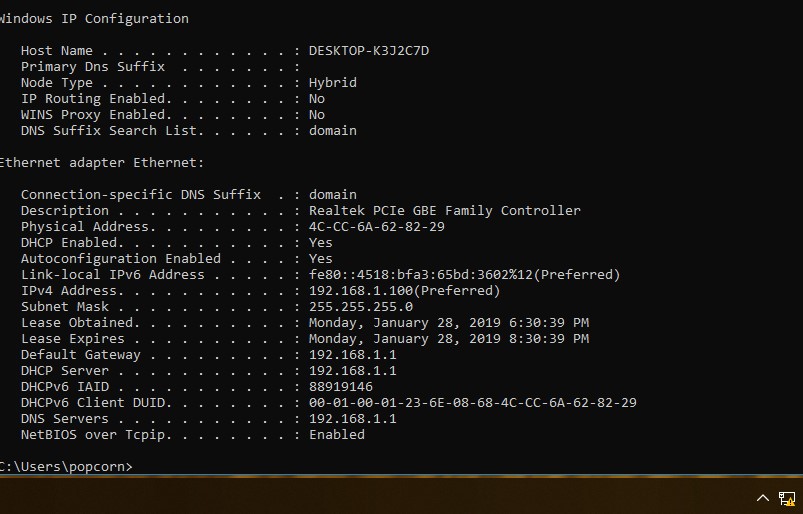Click the Lease Expires timestamp
This screenshot has height=514, width=803.
click(x=448, y=339)
